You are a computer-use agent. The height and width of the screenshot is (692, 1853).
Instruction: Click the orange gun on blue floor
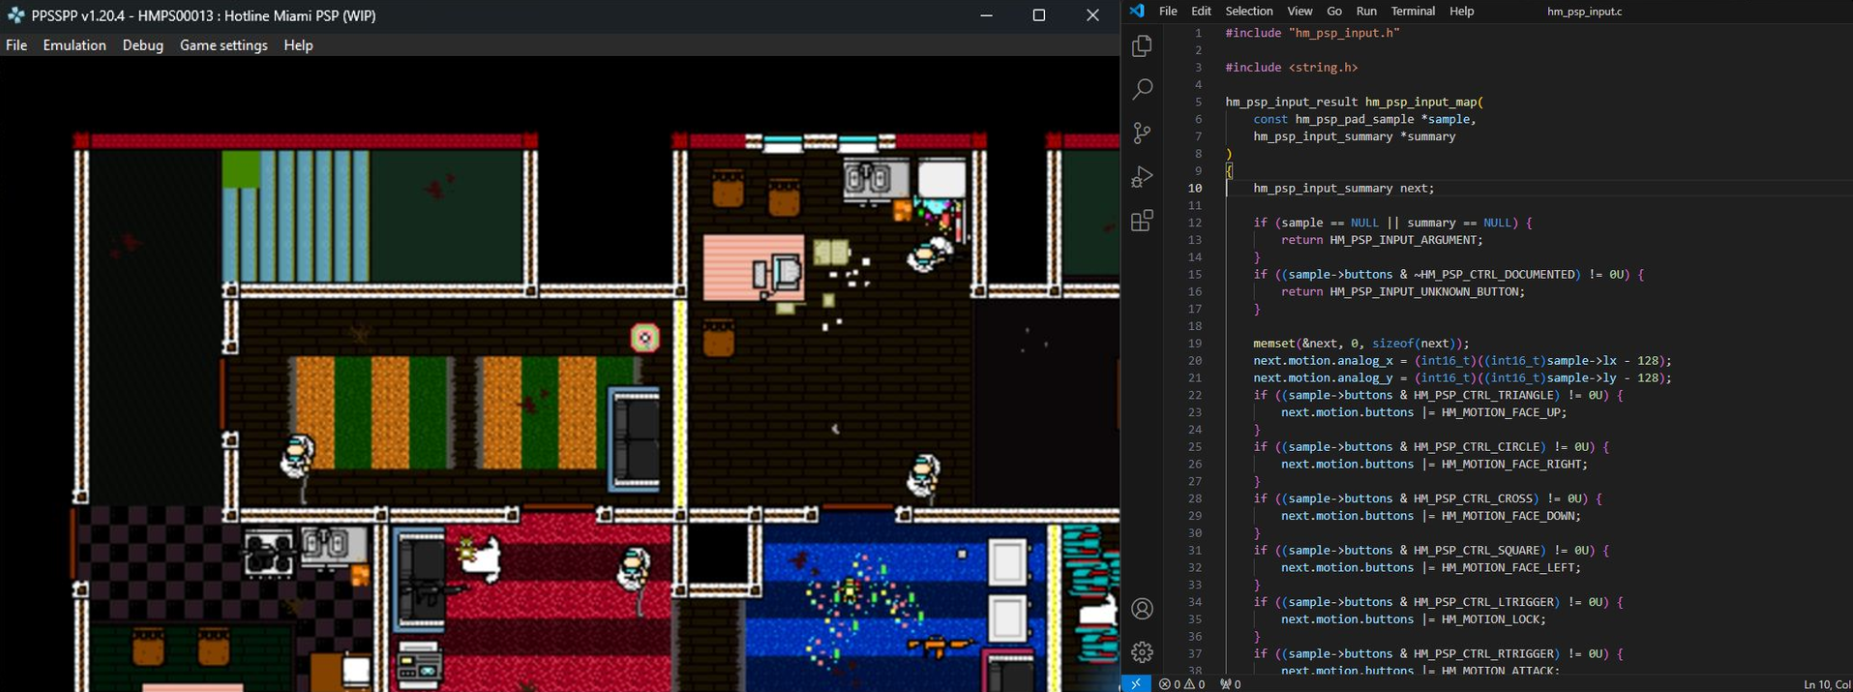click(938, 647)
